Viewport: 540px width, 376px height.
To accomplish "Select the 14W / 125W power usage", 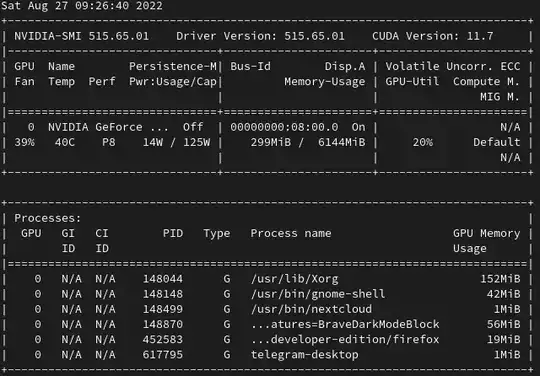I will pos(176,142).
